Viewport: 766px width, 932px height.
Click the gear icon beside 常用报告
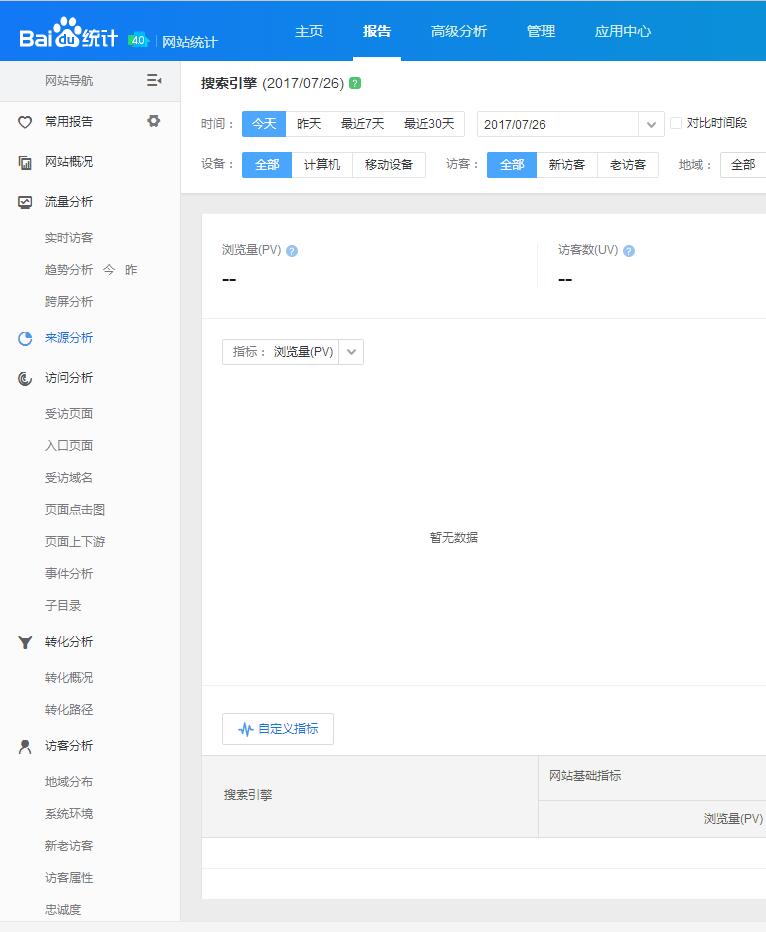[153, 121]
